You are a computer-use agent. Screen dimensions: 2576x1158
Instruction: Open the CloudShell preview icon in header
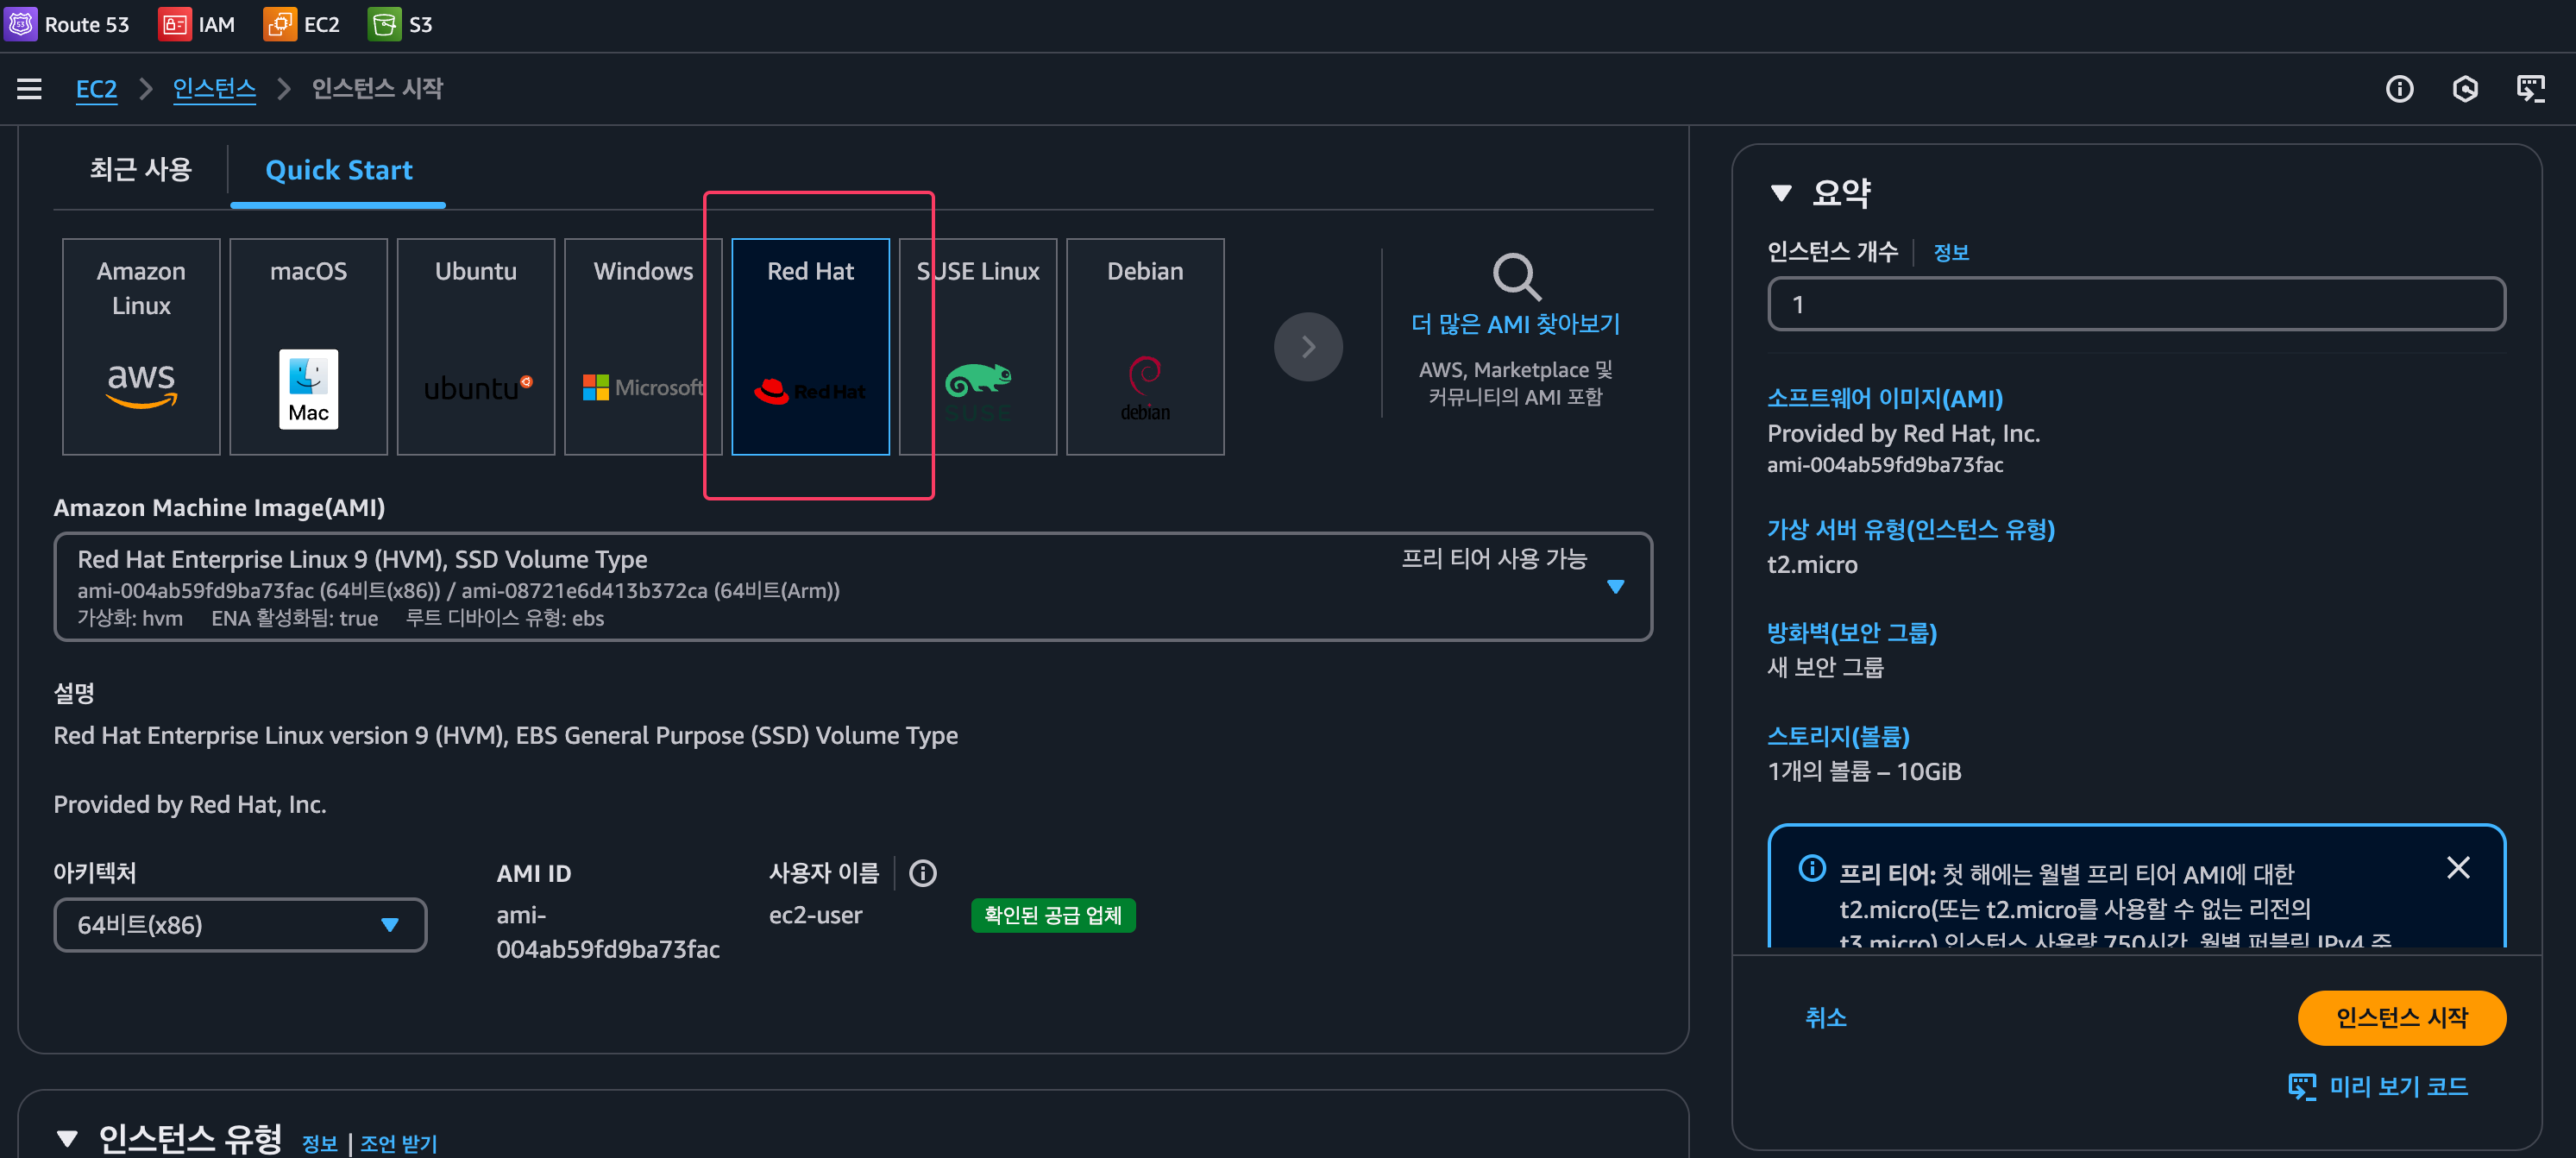2530,89
